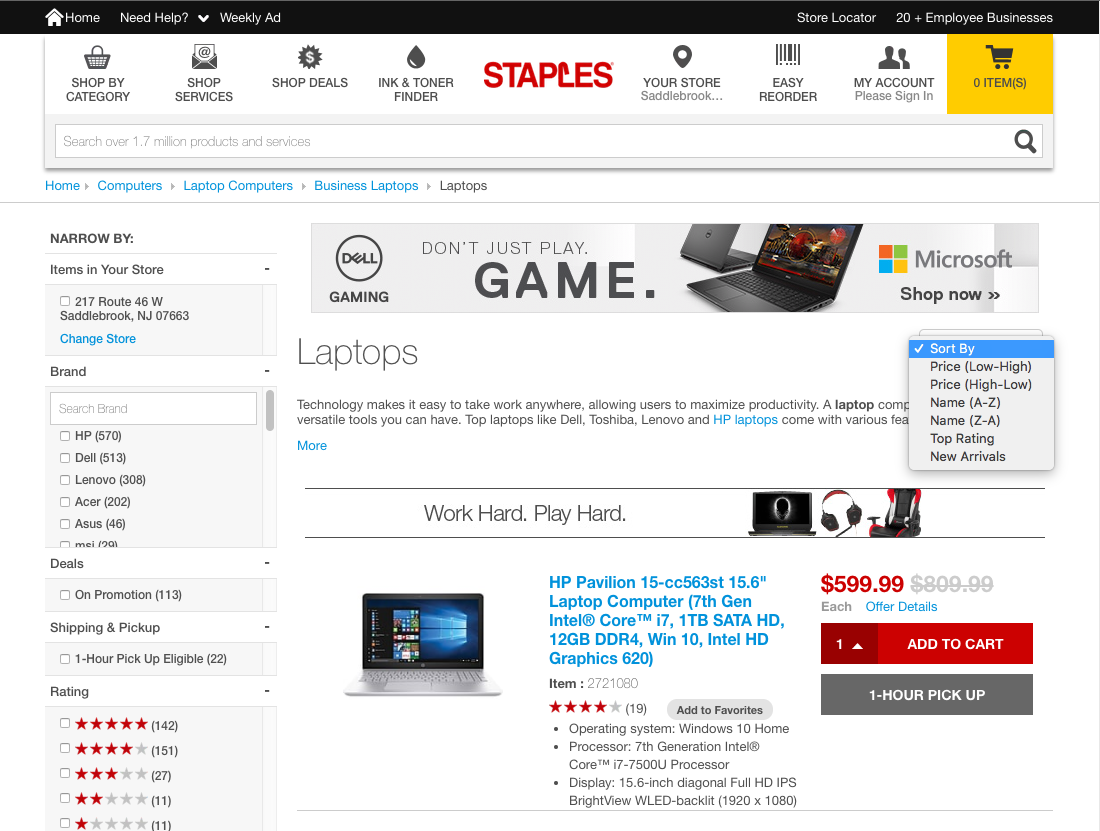The width and height of the screenshot is (1100, 831).
Task: Check the 1-Hour Pick Up Eligible filter
Action: (x=63, y=658)
